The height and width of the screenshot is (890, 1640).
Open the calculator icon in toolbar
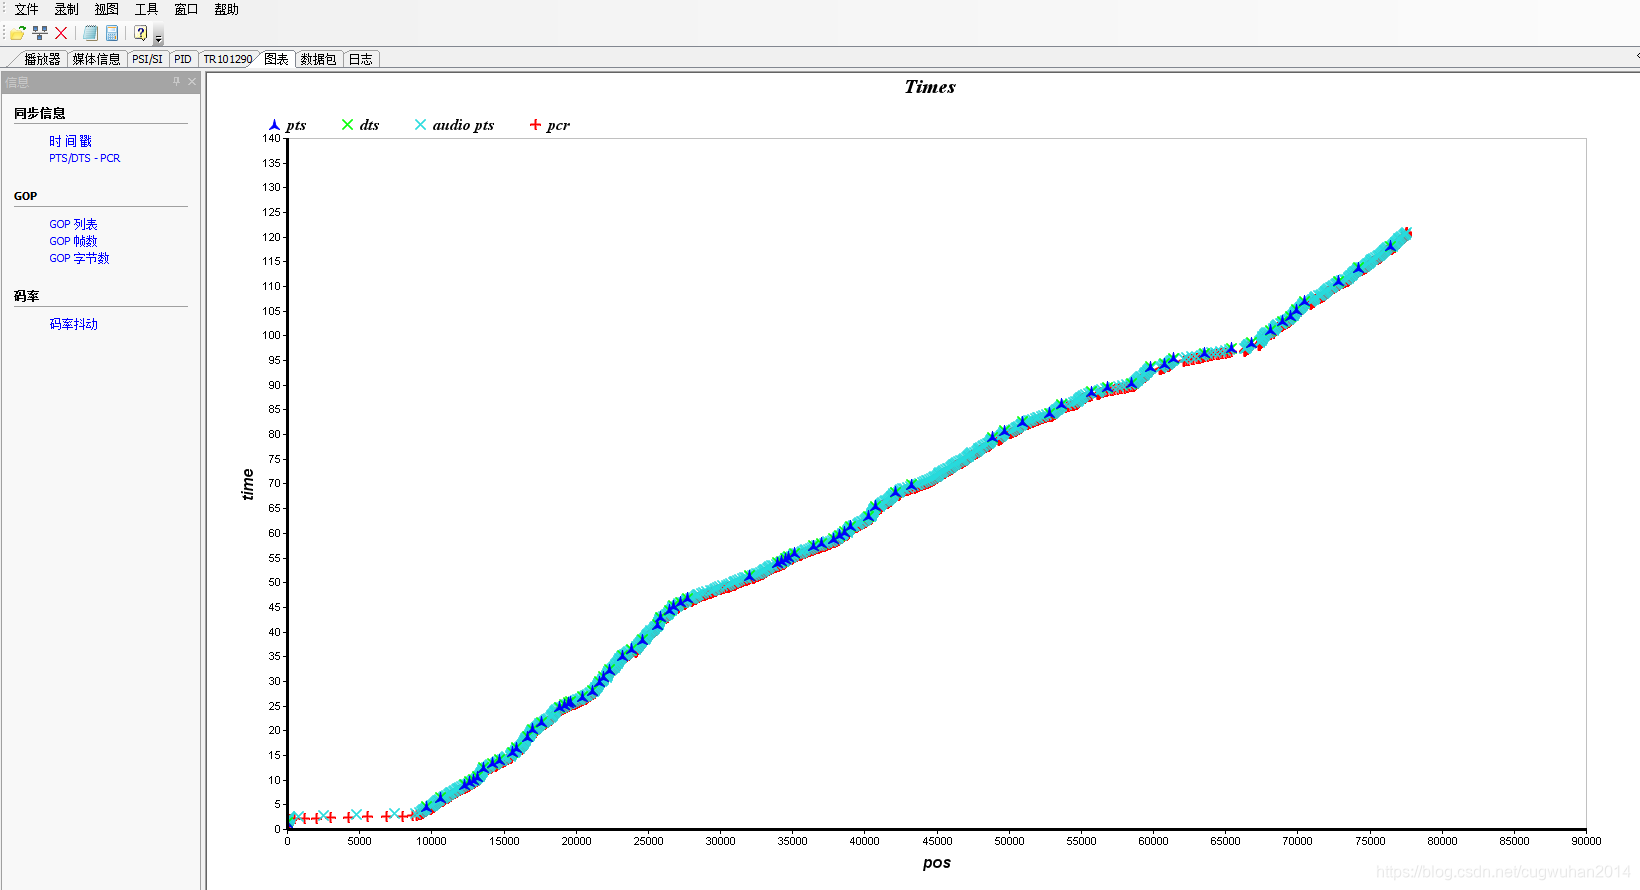[x=112, y=33]
